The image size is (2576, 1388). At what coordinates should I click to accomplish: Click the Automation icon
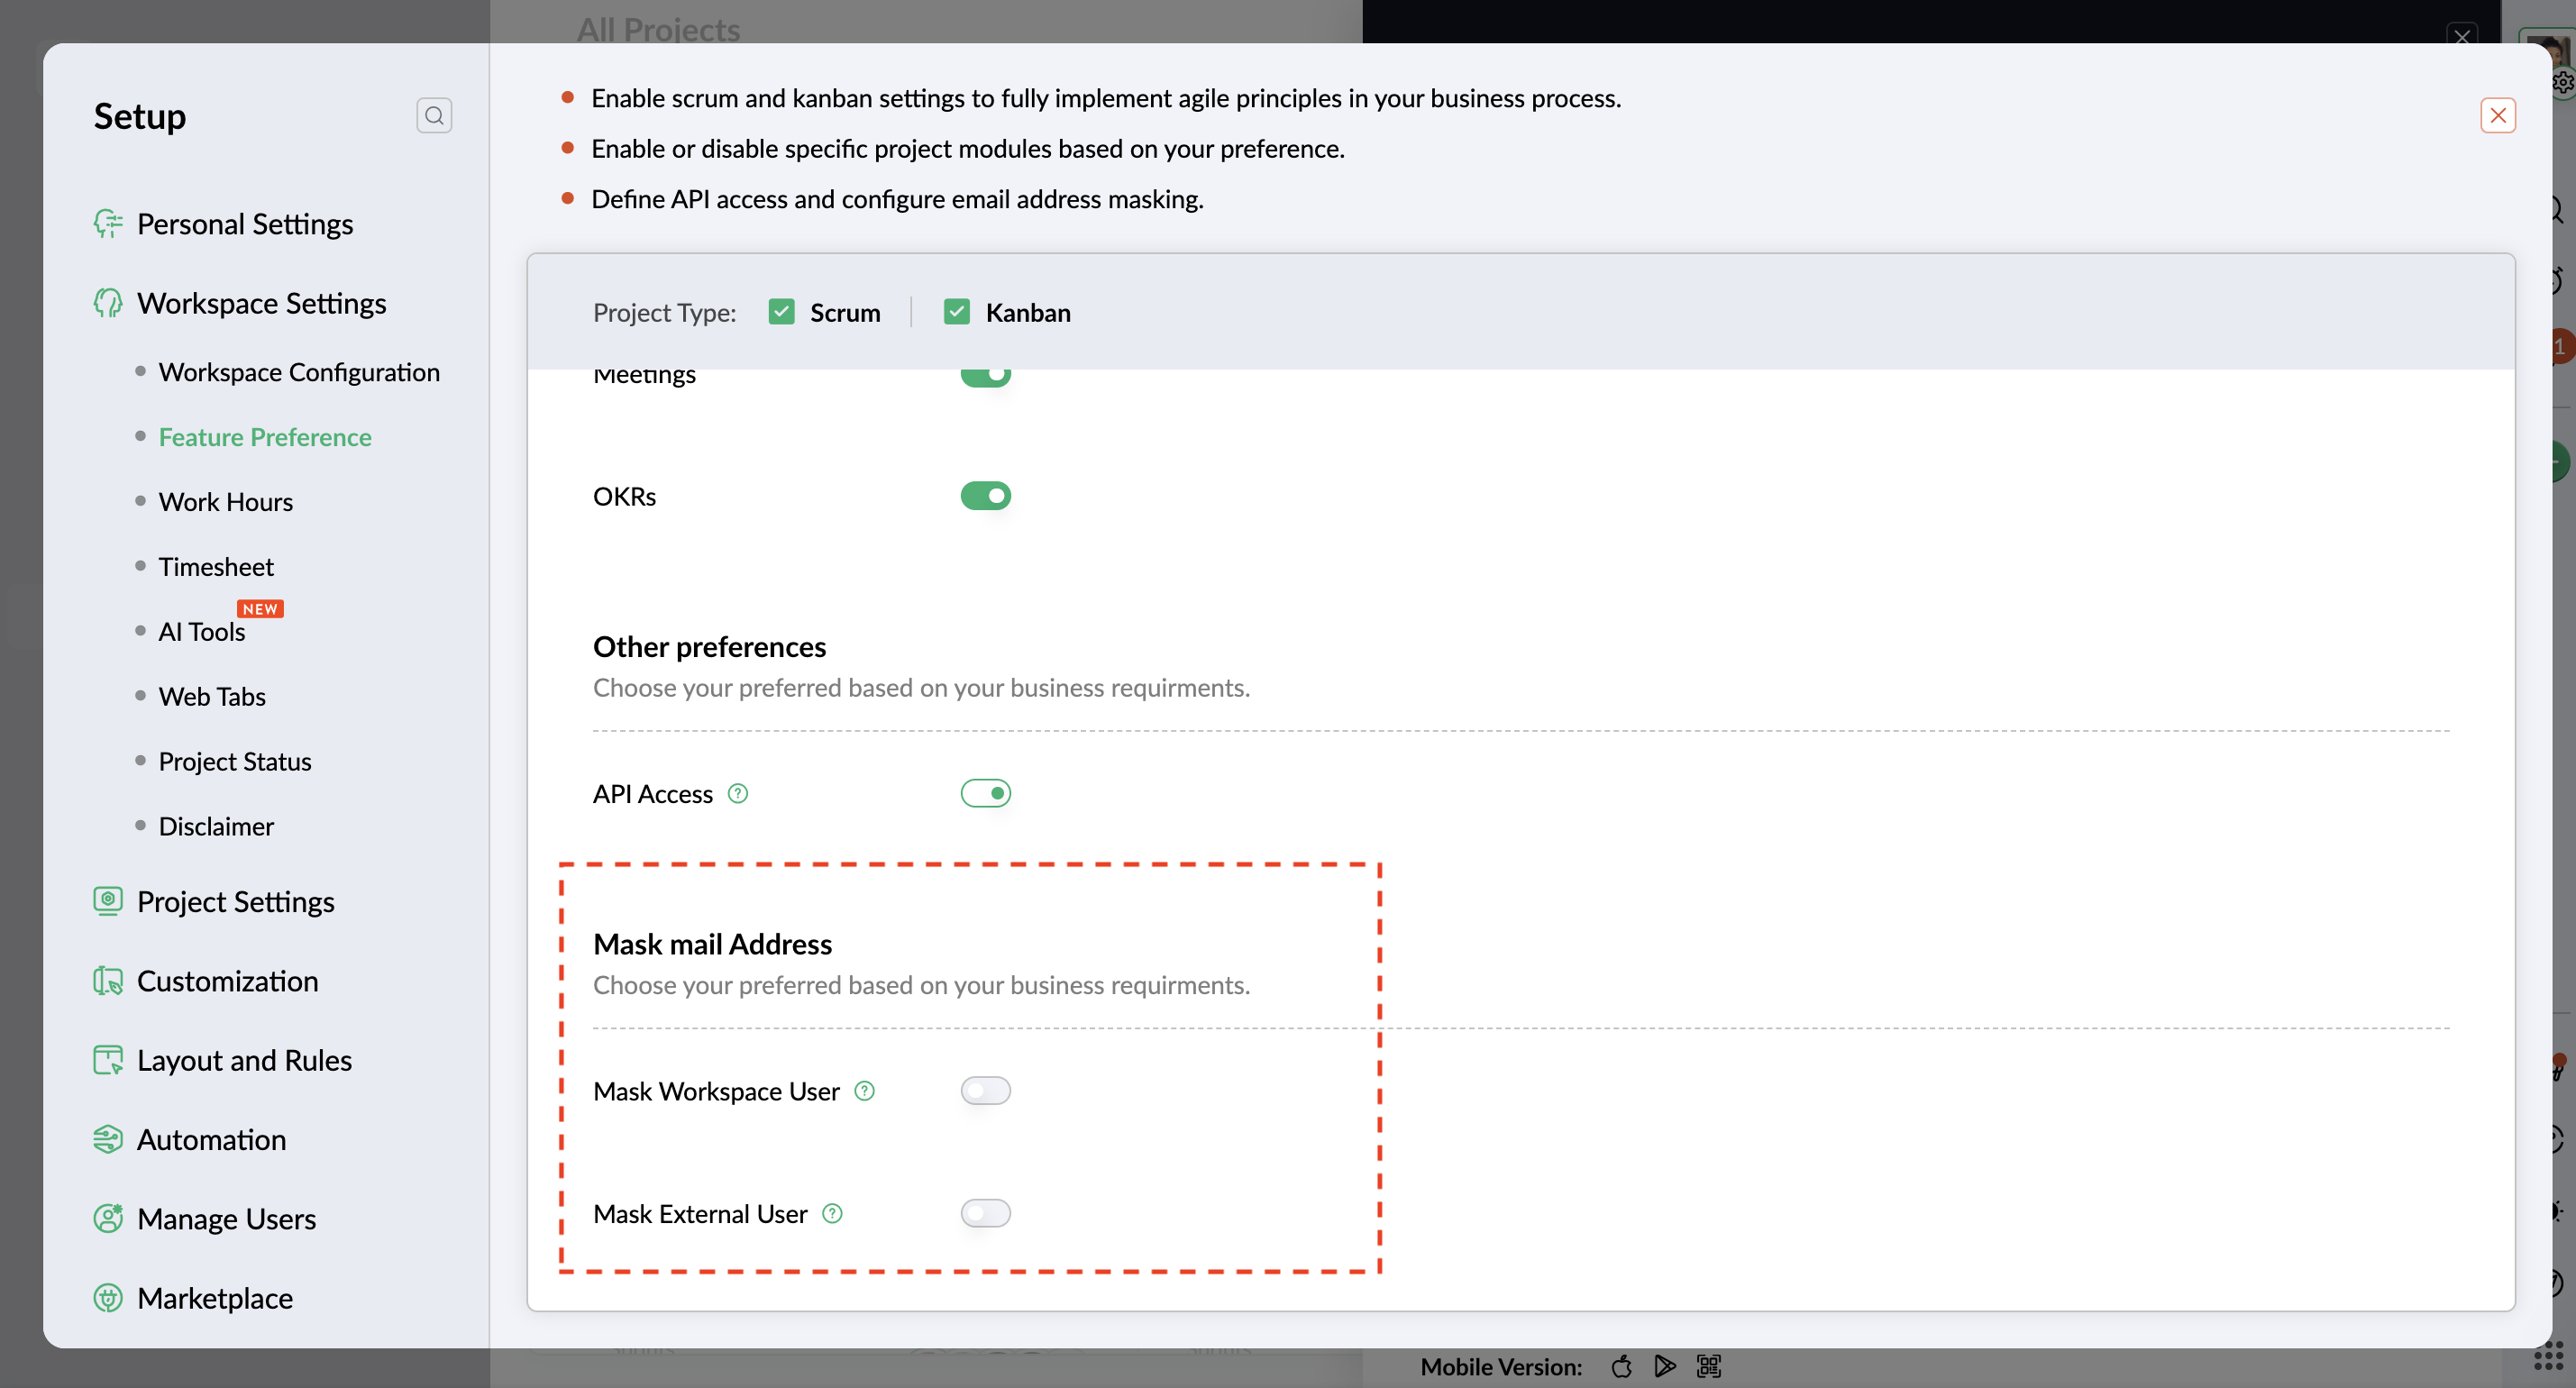coord(108,1139)
